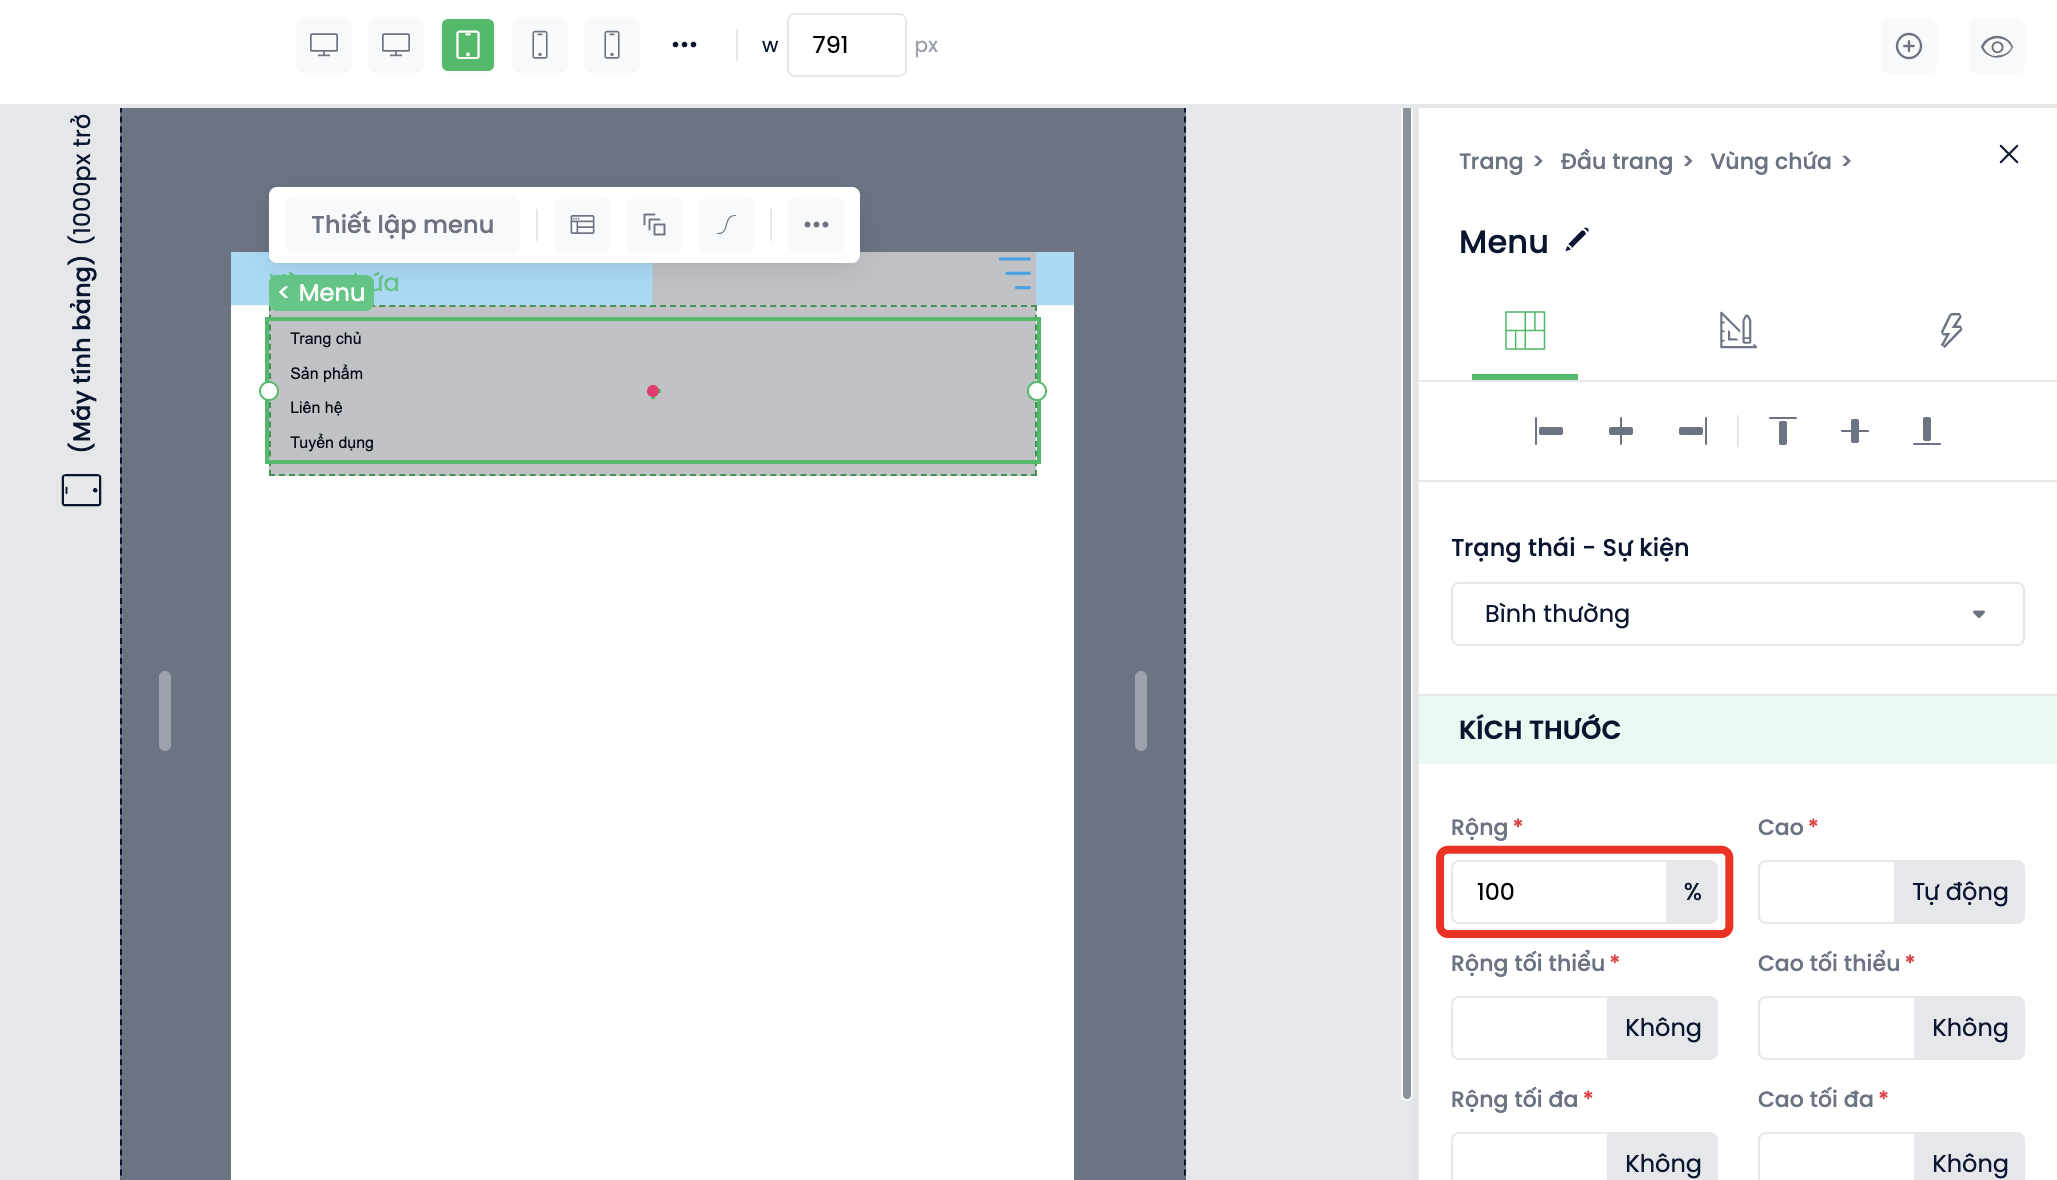Click the Thiết lập menu button
Viewport: 2057px width, 1180px height.
pos(402,225)
